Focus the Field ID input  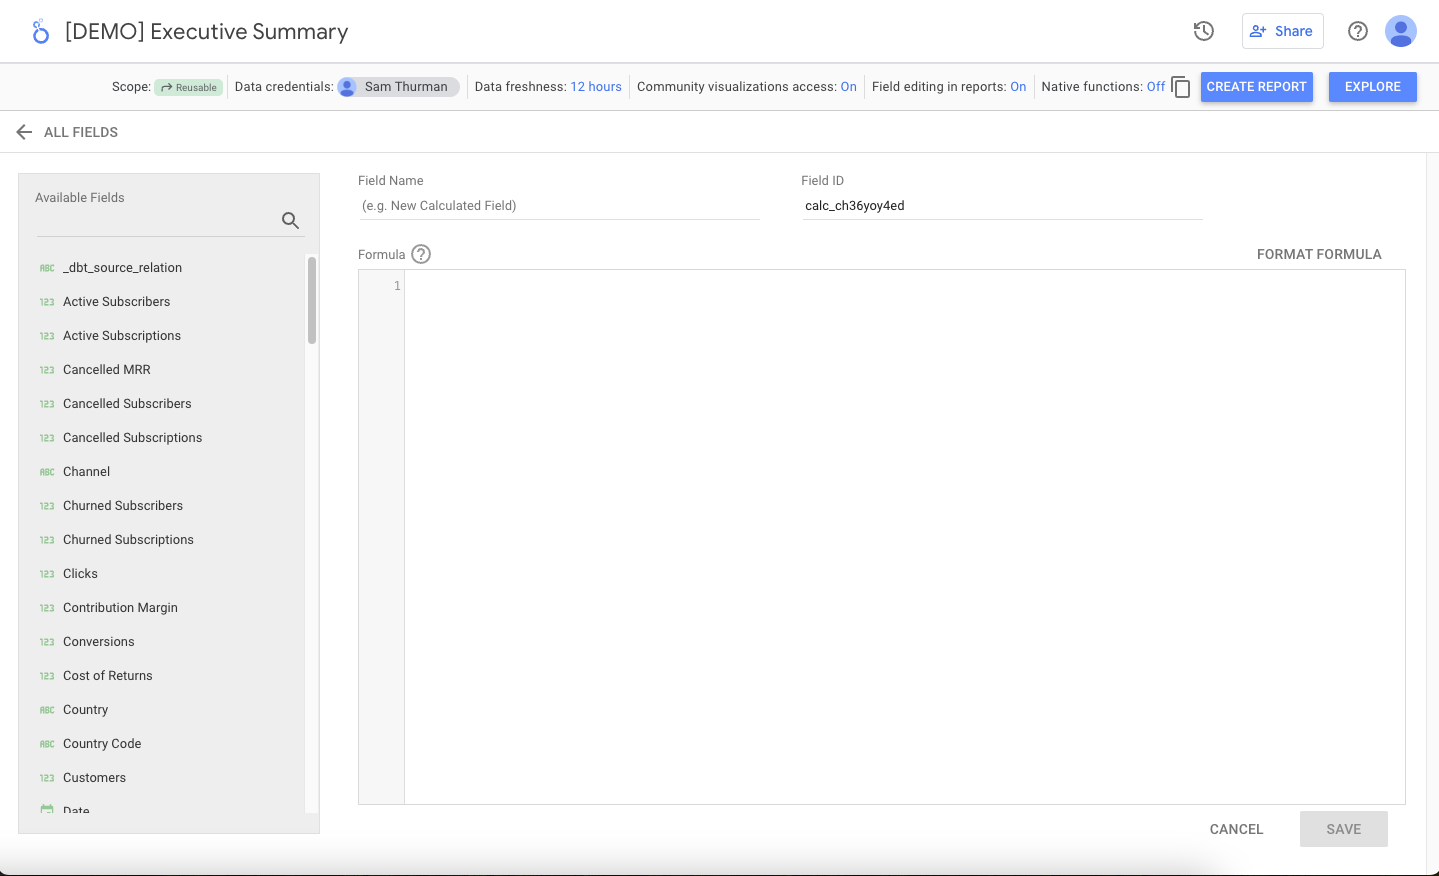tap(1002, 206)
